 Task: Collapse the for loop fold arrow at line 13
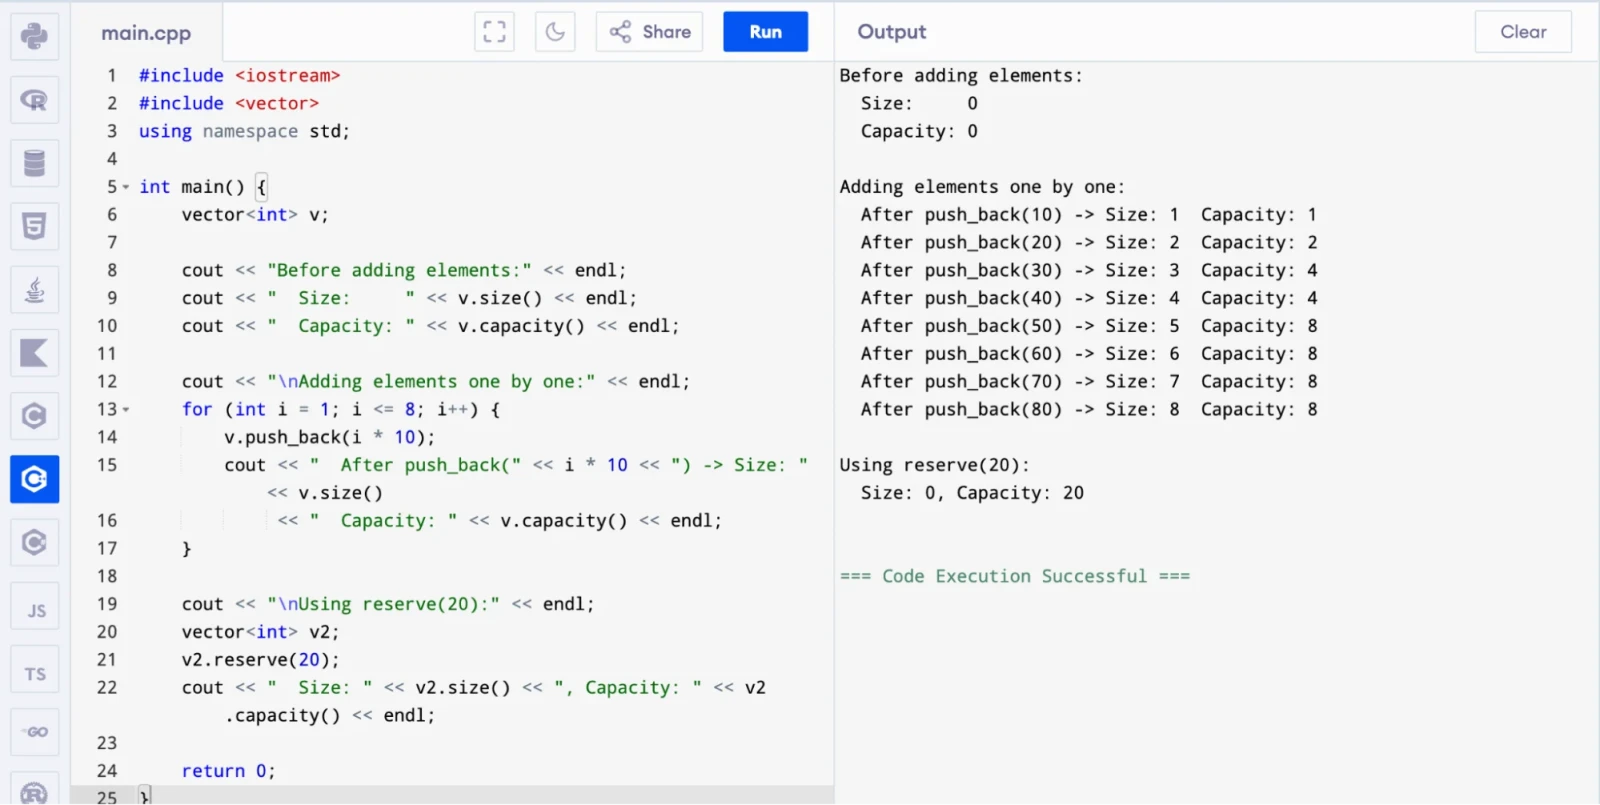coord(126,410)
